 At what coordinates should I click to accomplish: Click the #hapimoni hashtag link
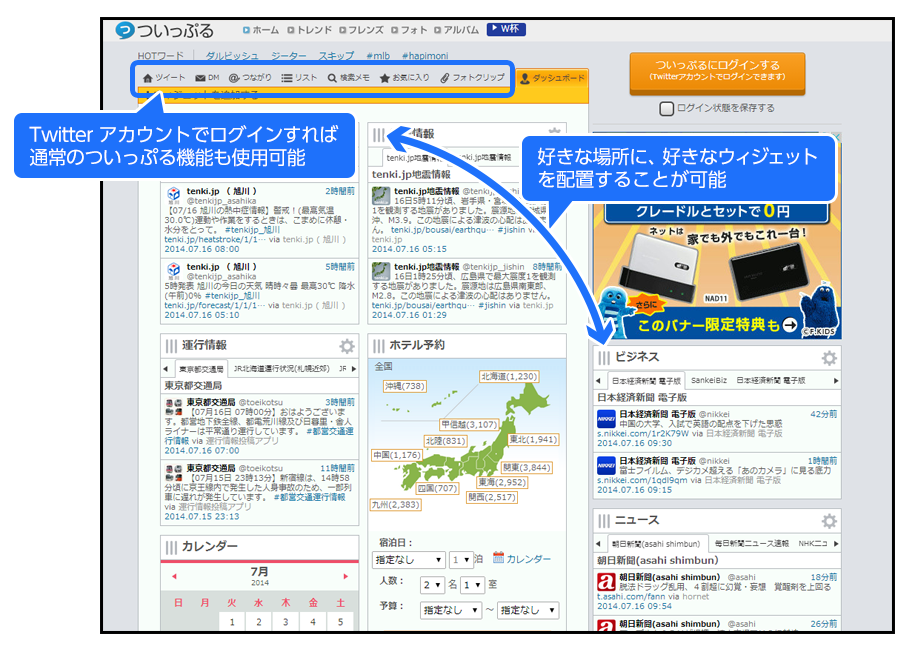[x=425, y=56]
